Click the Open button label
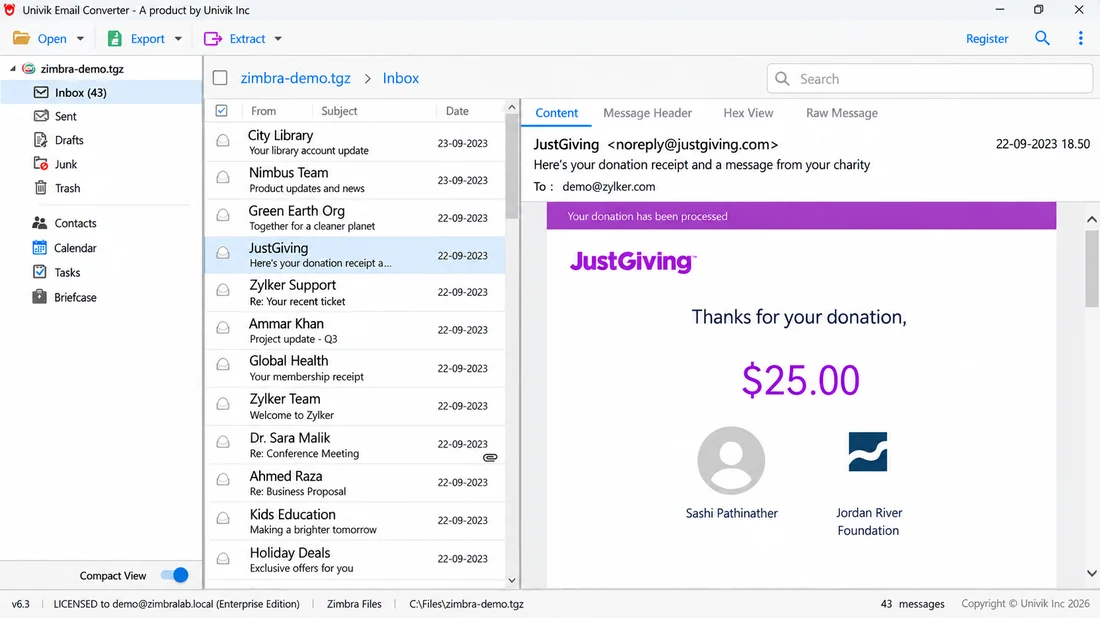This screenshot has width=1100, height=618. click(52, 39)
